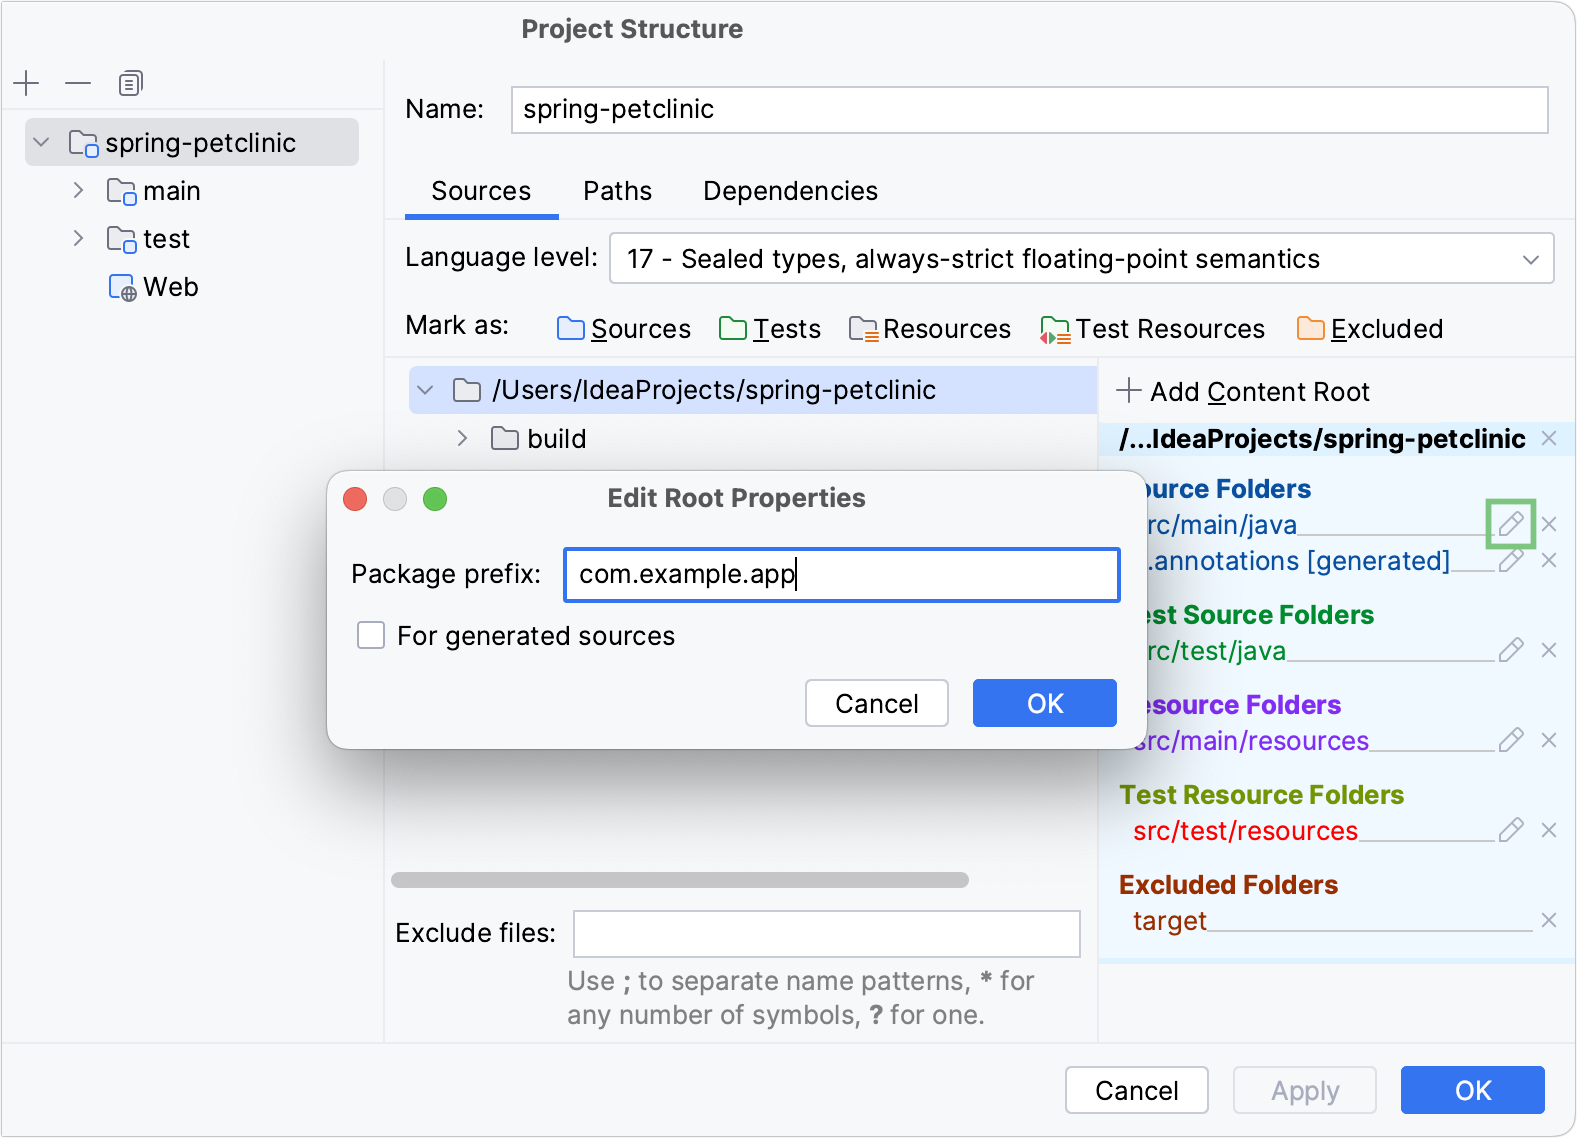Click the horizontal scrollbar under the folder tree
Screen dimensions: 1578x1139
coord(680,880)
